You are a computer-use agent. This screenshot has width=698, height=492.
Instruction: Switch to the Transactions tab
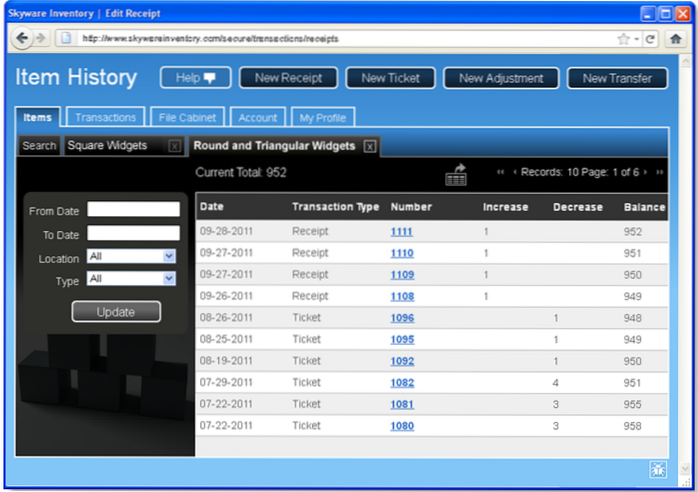106,118
